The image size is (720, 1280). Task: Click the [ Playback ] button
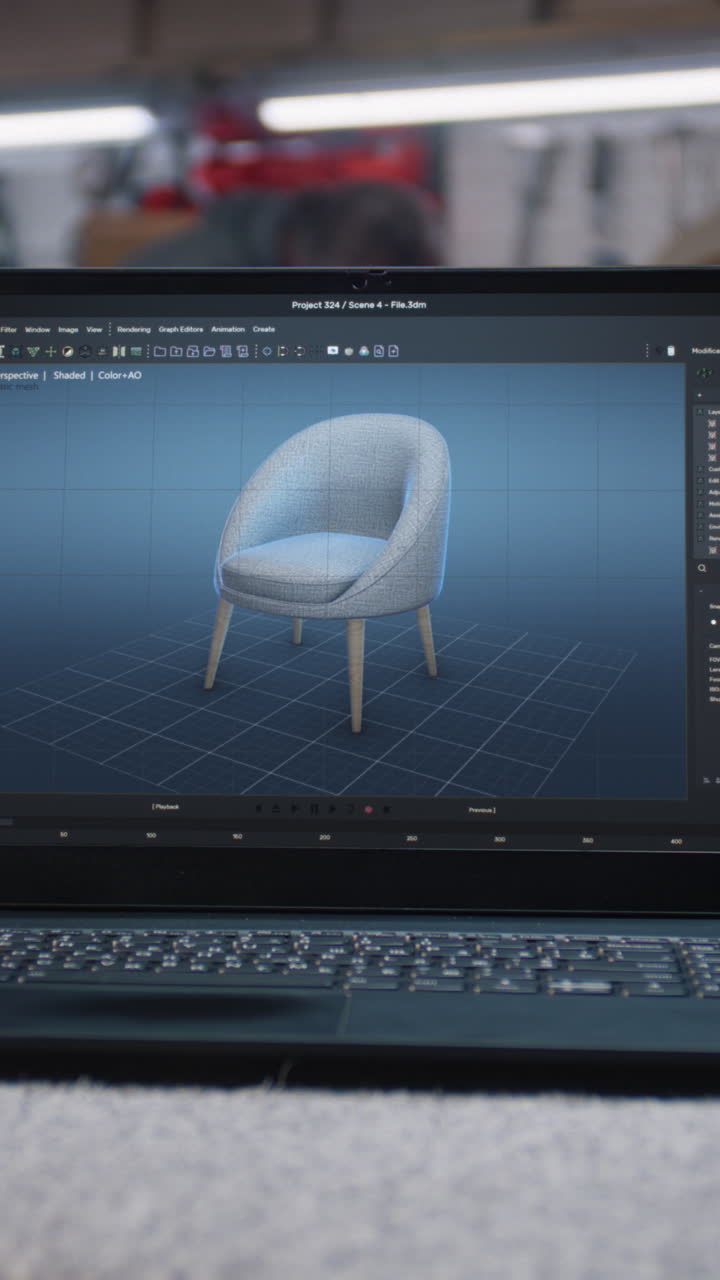tap(166, 806)
